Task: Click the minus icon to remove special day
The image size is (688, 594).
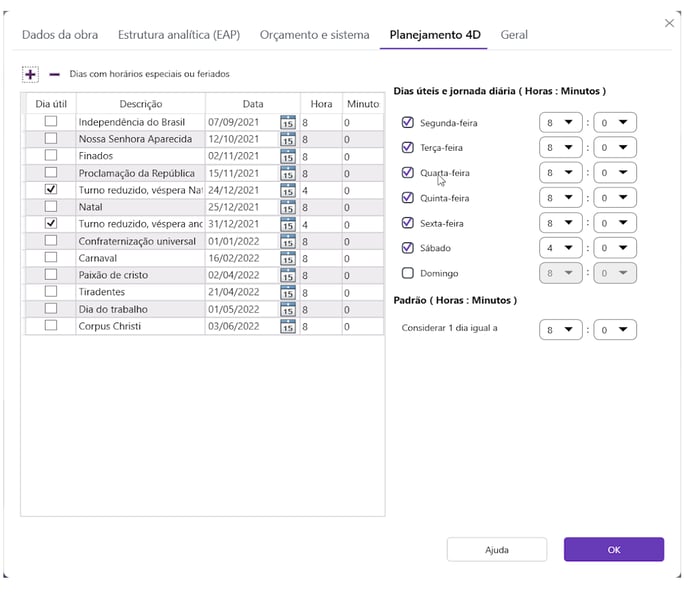Action: [x=54, y=74]
